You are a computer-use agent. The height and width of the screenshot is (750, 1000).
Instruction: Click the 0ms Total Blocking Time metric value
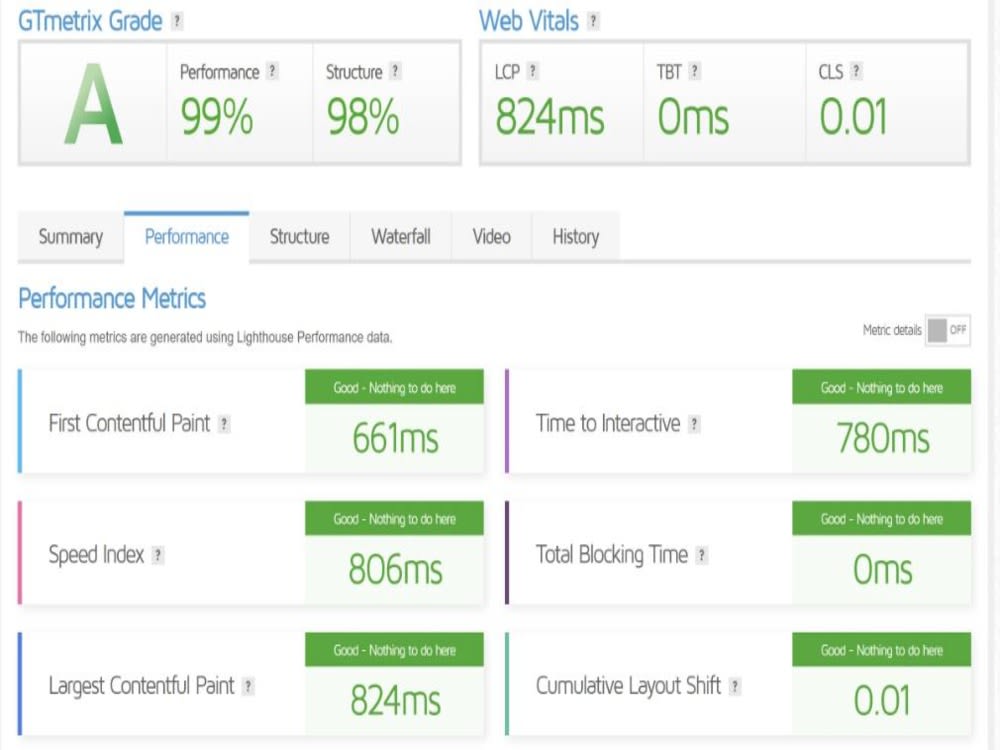click(883, 570)
